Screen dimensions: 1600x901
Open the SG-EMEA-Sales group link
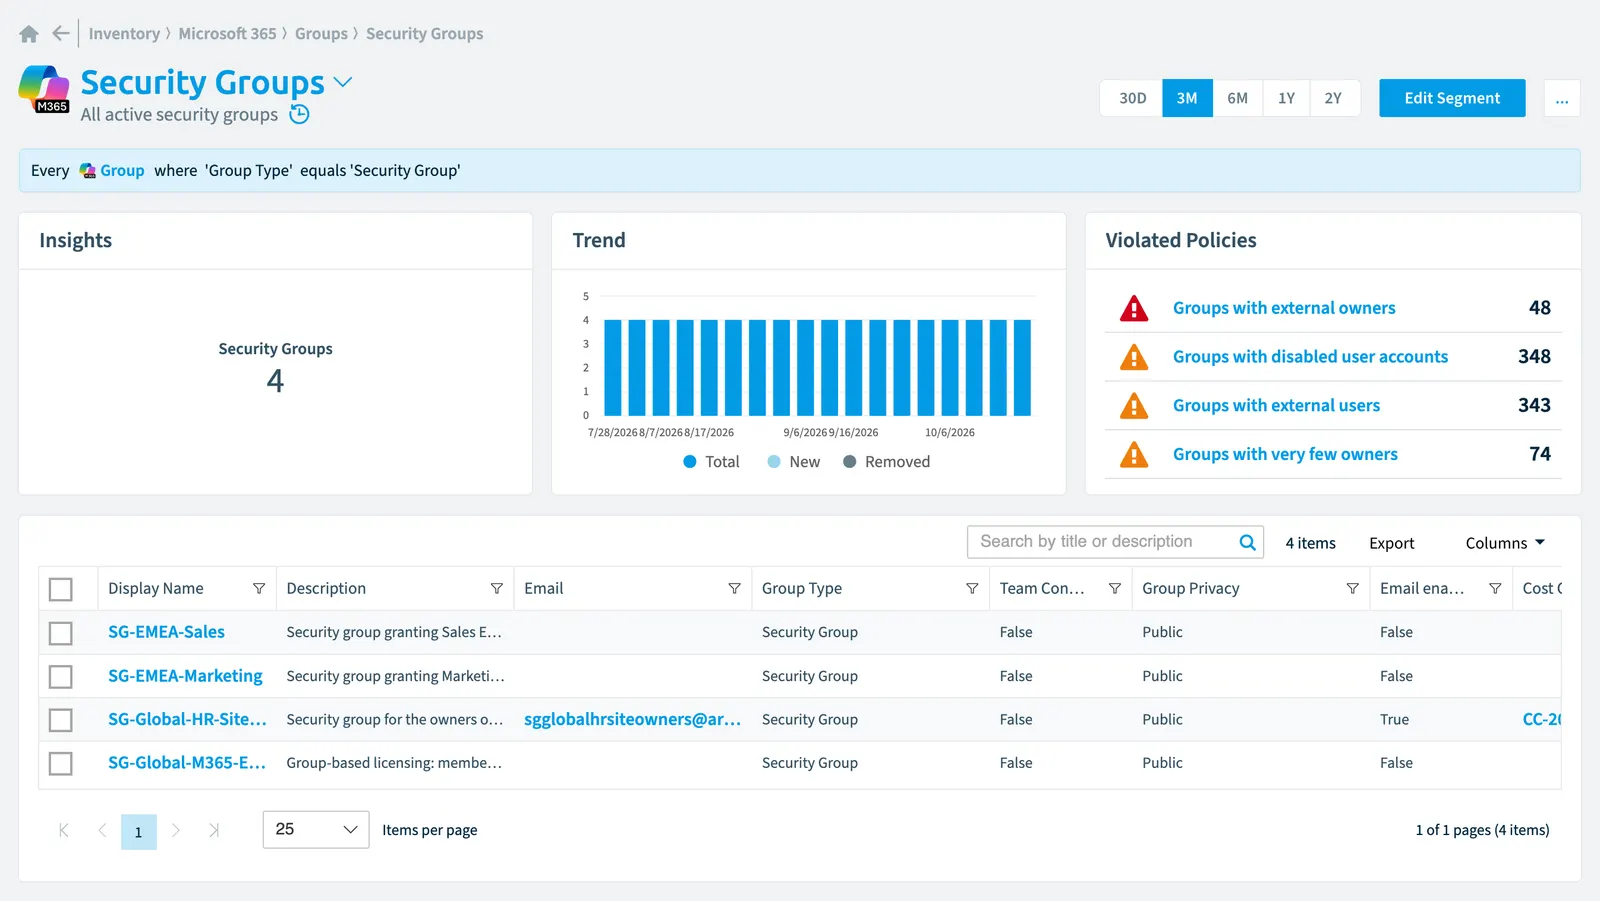click(166, 632)
